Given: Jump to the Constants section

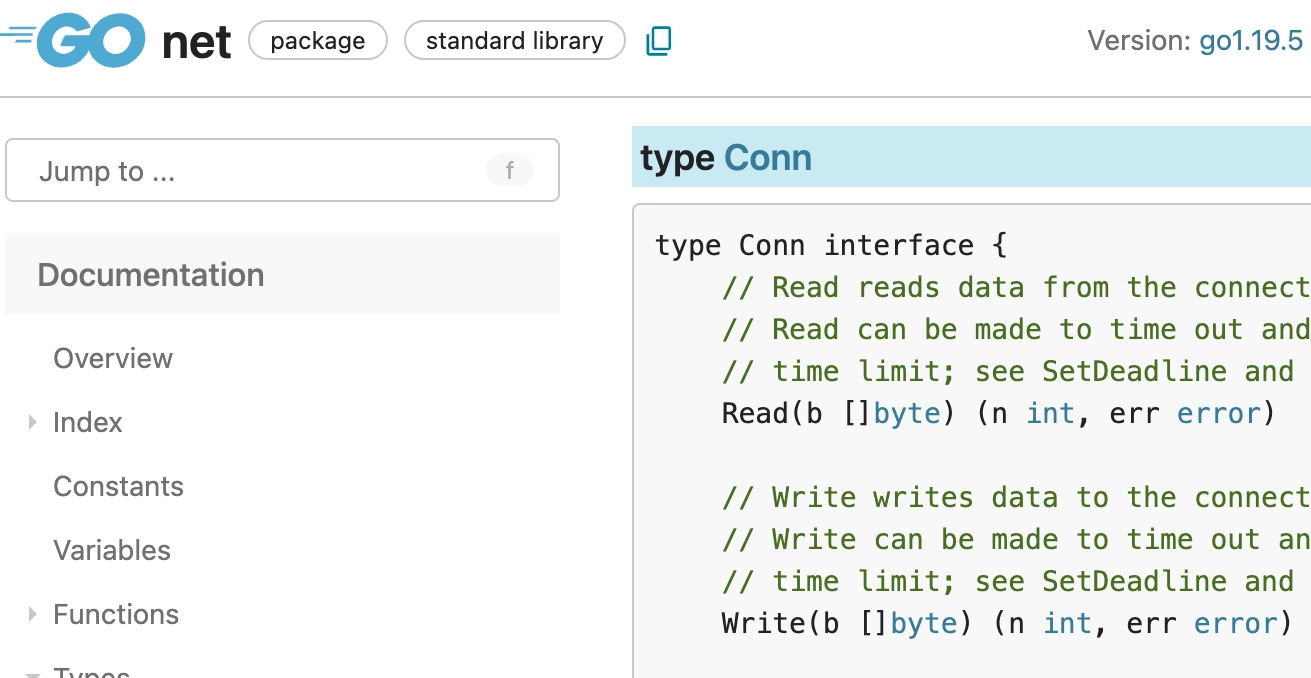Looking at the screenshot, I should pyautogui.click(x=118, y=486).
